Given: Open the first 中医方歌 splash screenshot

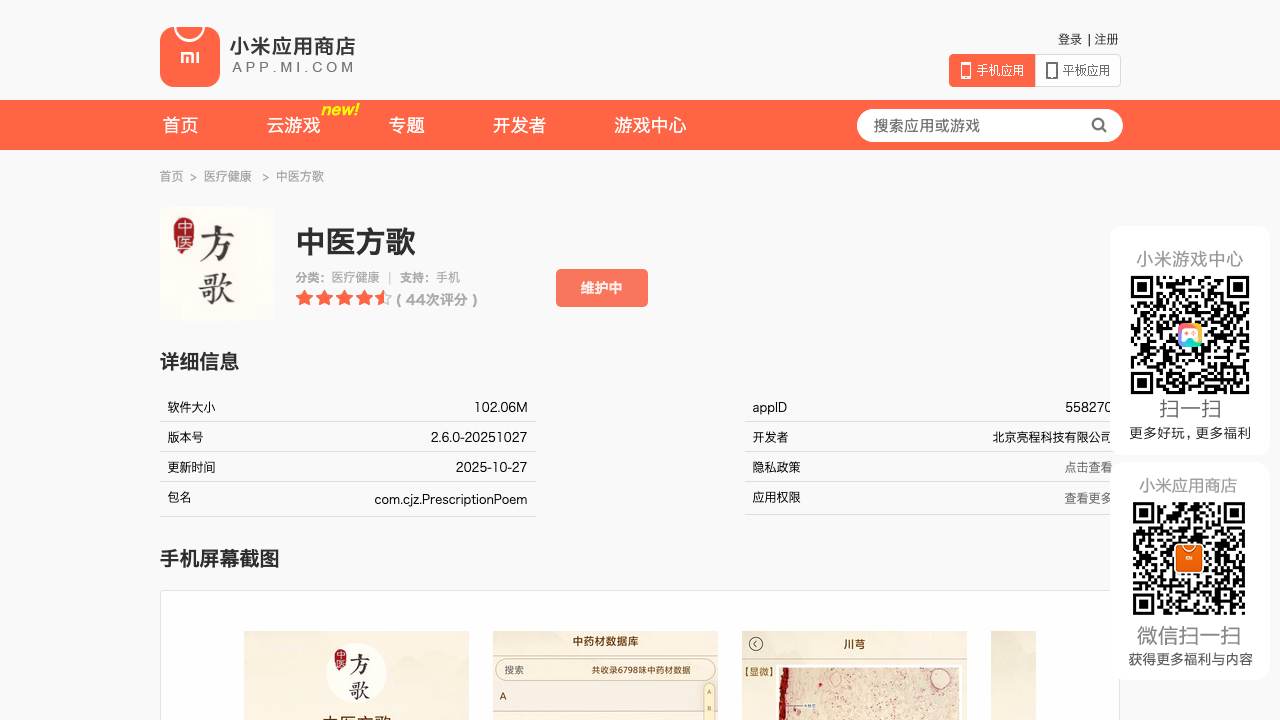Looking at the screenshot, I should pos(356,675).
